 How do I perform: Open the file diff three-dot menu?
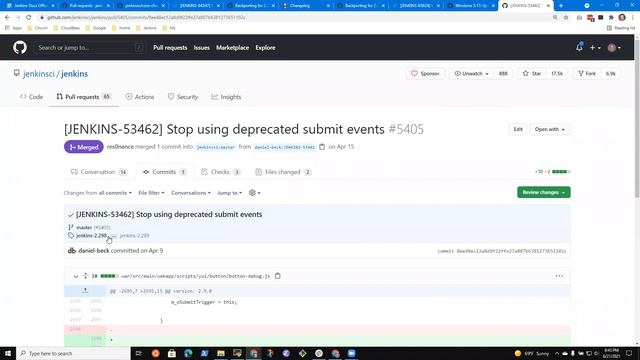point(559,276)
